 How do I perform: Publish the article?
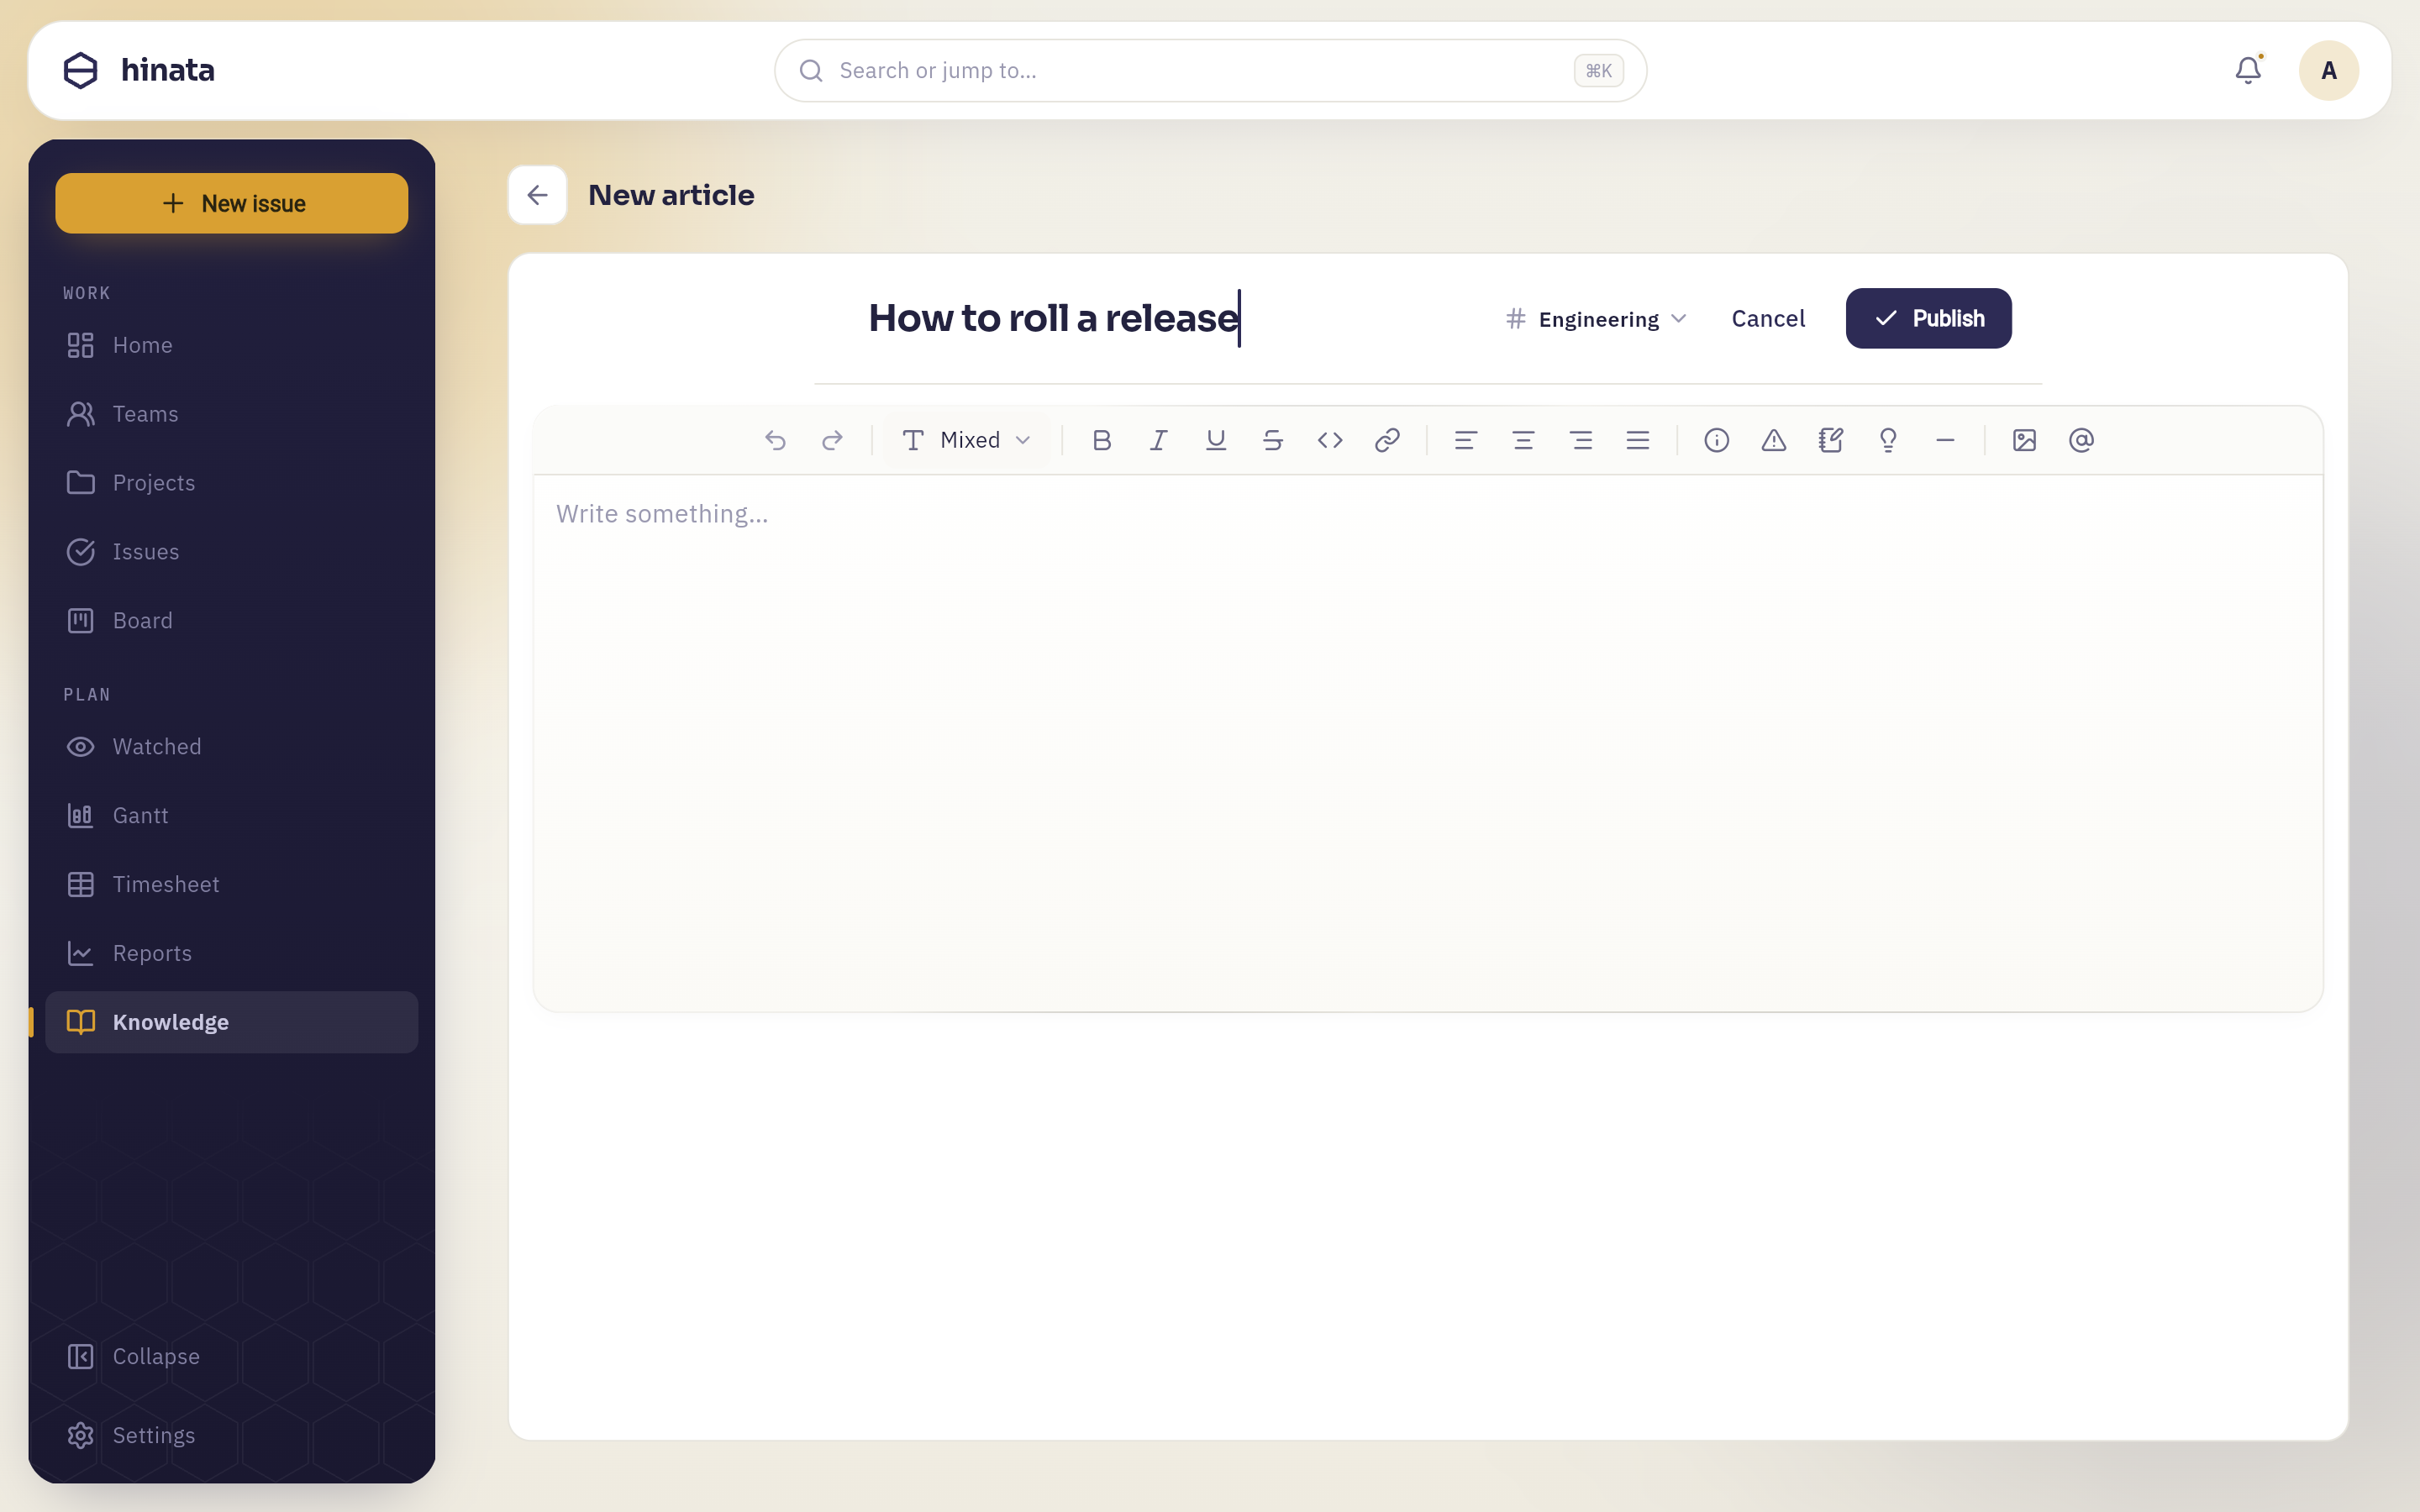pyautogui.click(x=1928, y=318)
